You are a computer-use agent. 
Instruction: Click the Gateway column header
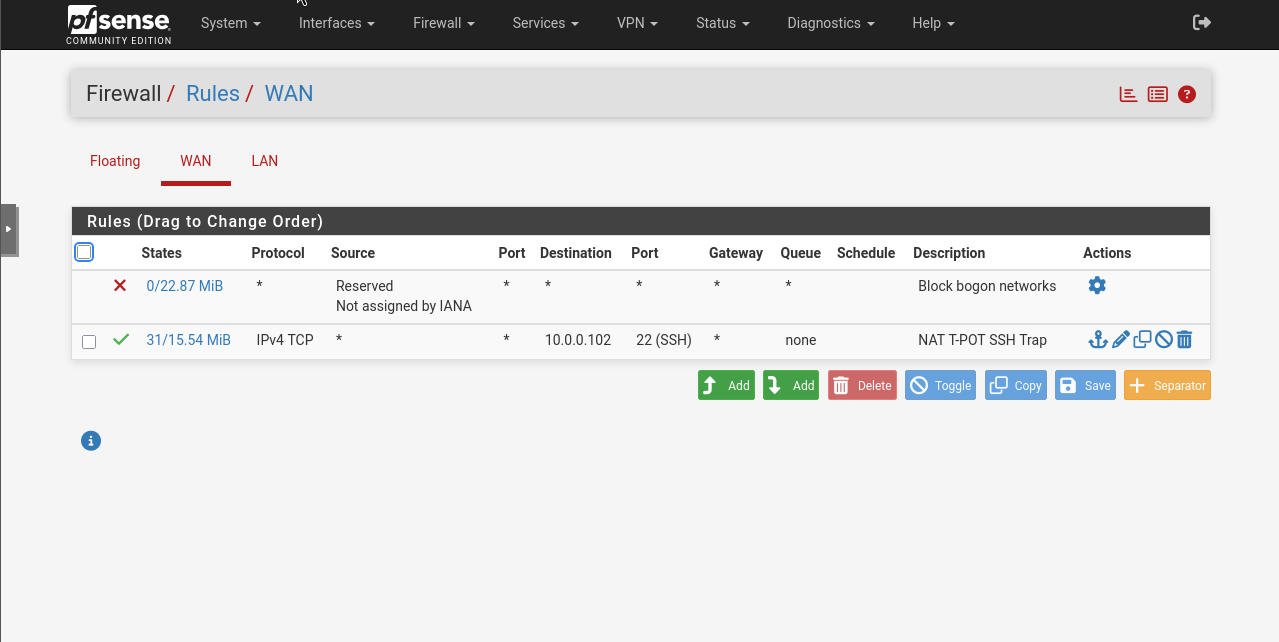[x=736, y=253]
